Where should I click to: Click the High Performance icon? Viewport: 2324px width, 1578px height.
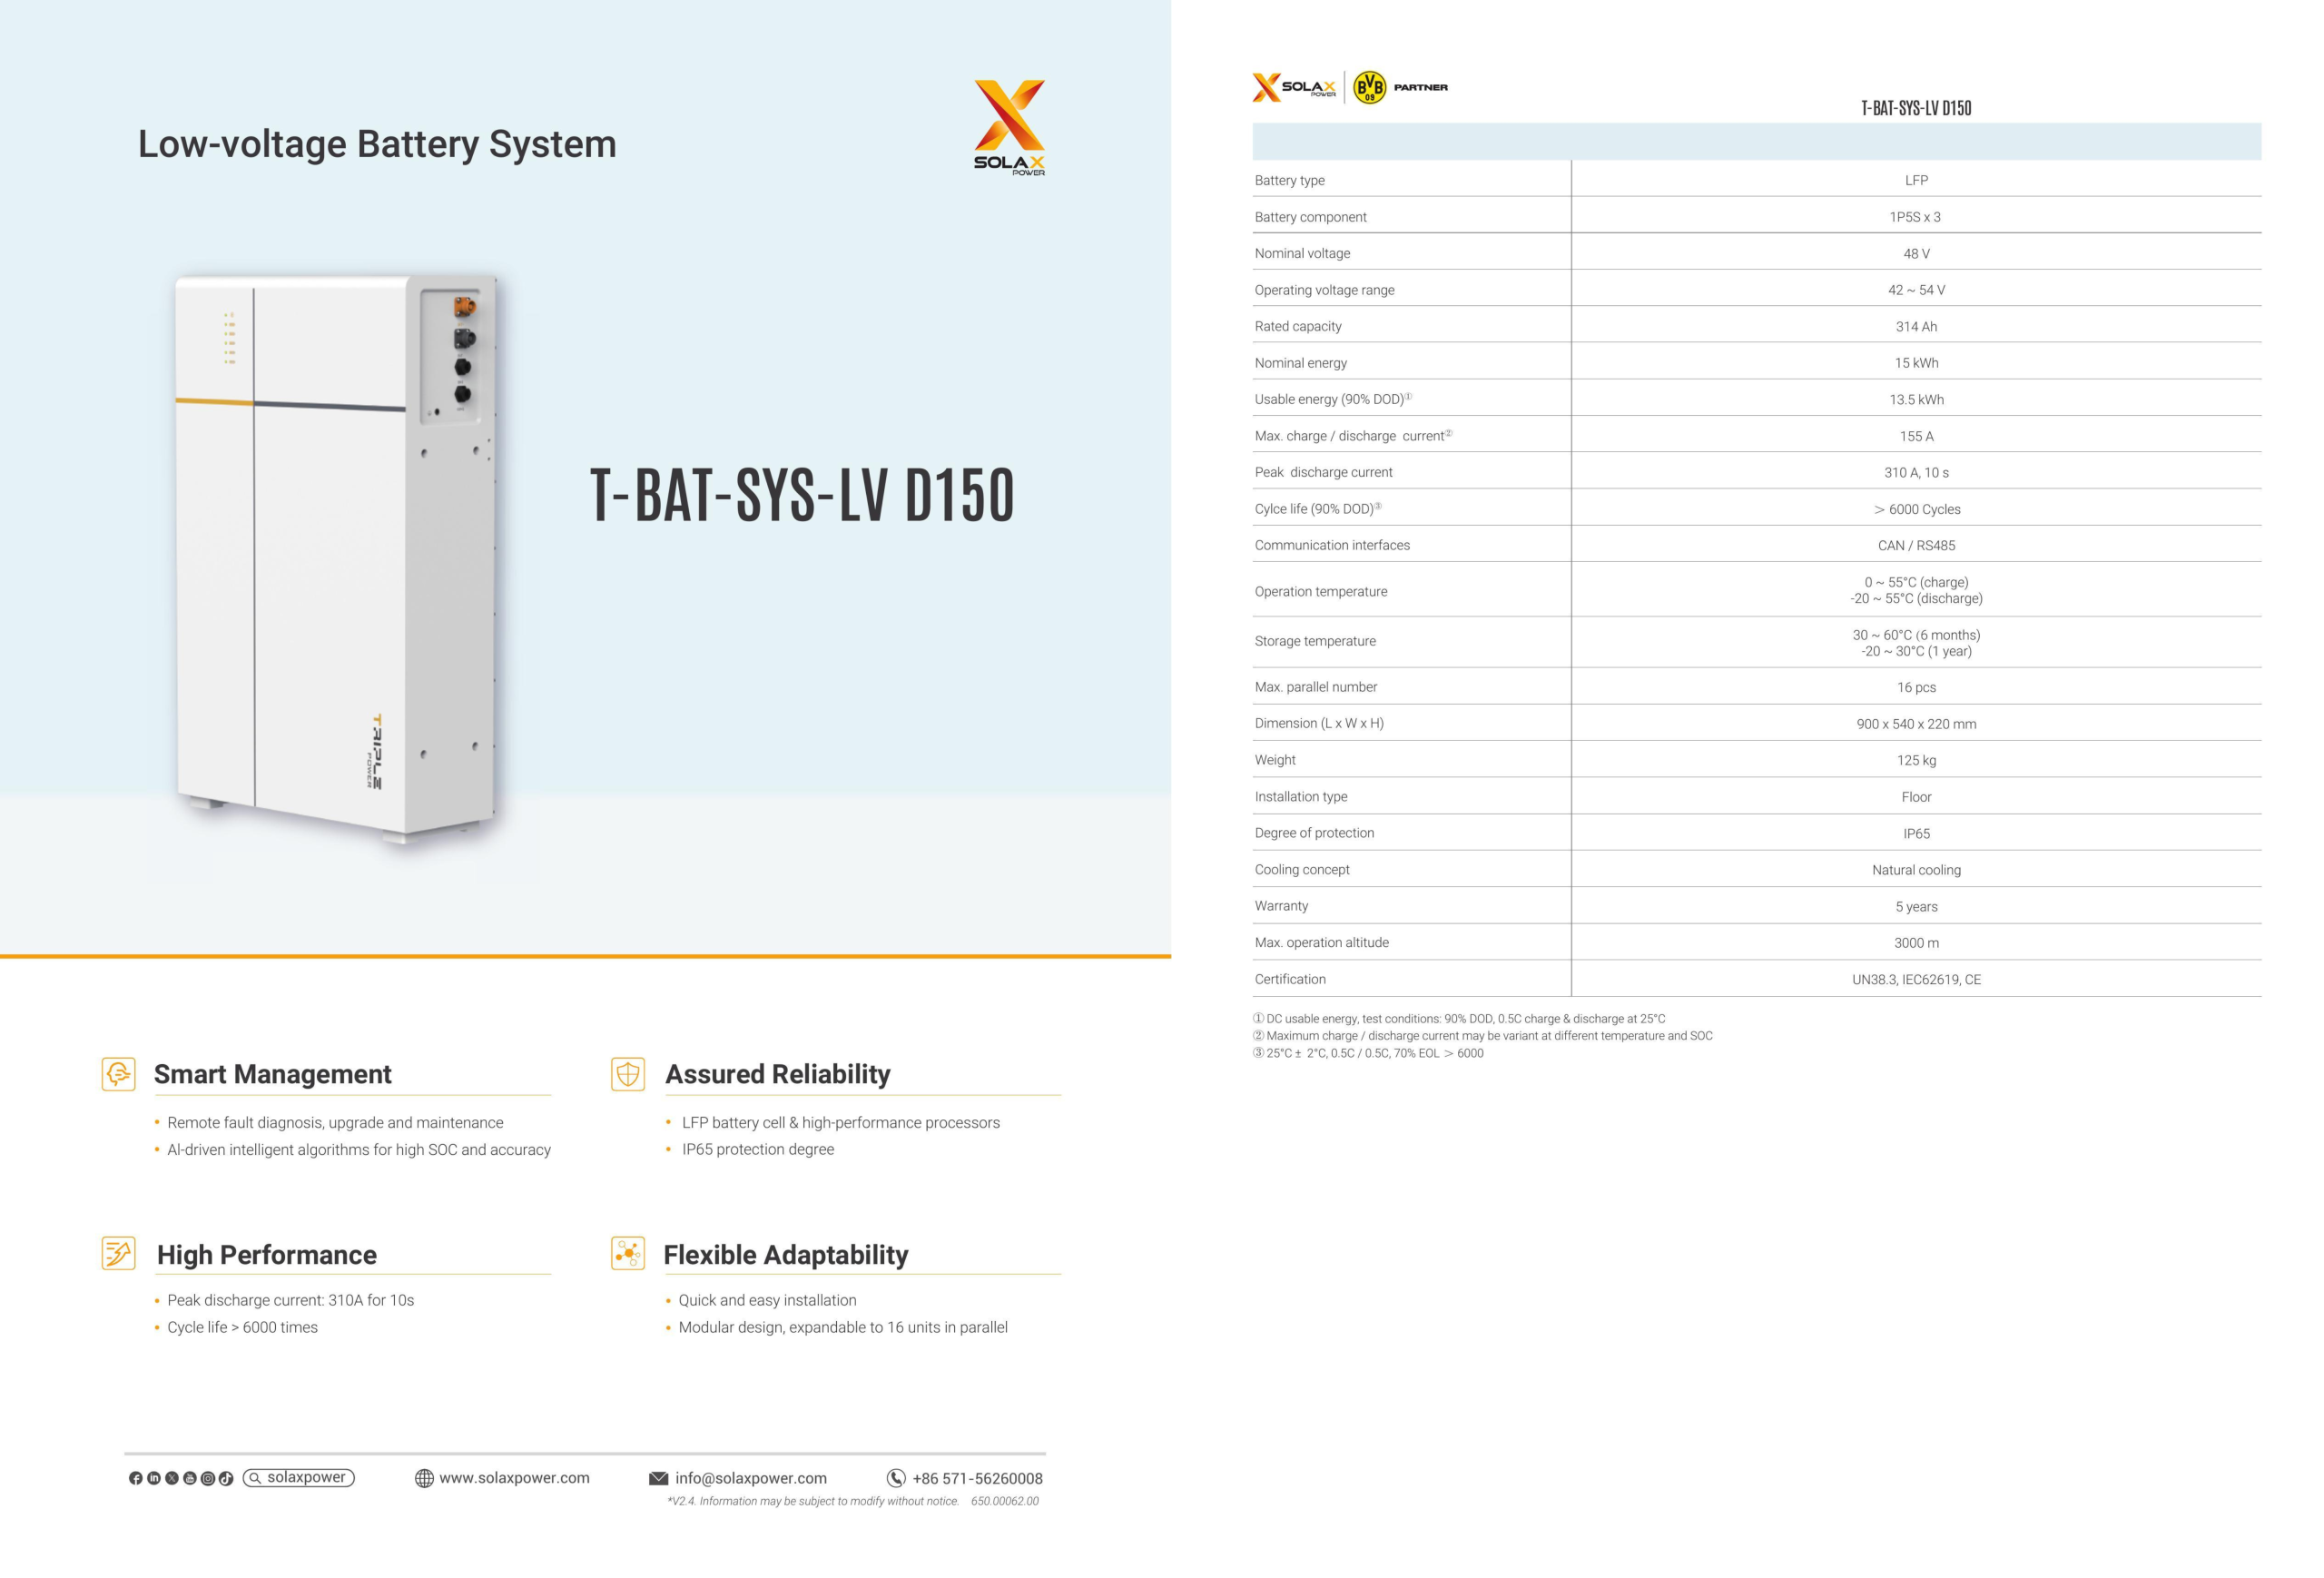[119, 1253]
